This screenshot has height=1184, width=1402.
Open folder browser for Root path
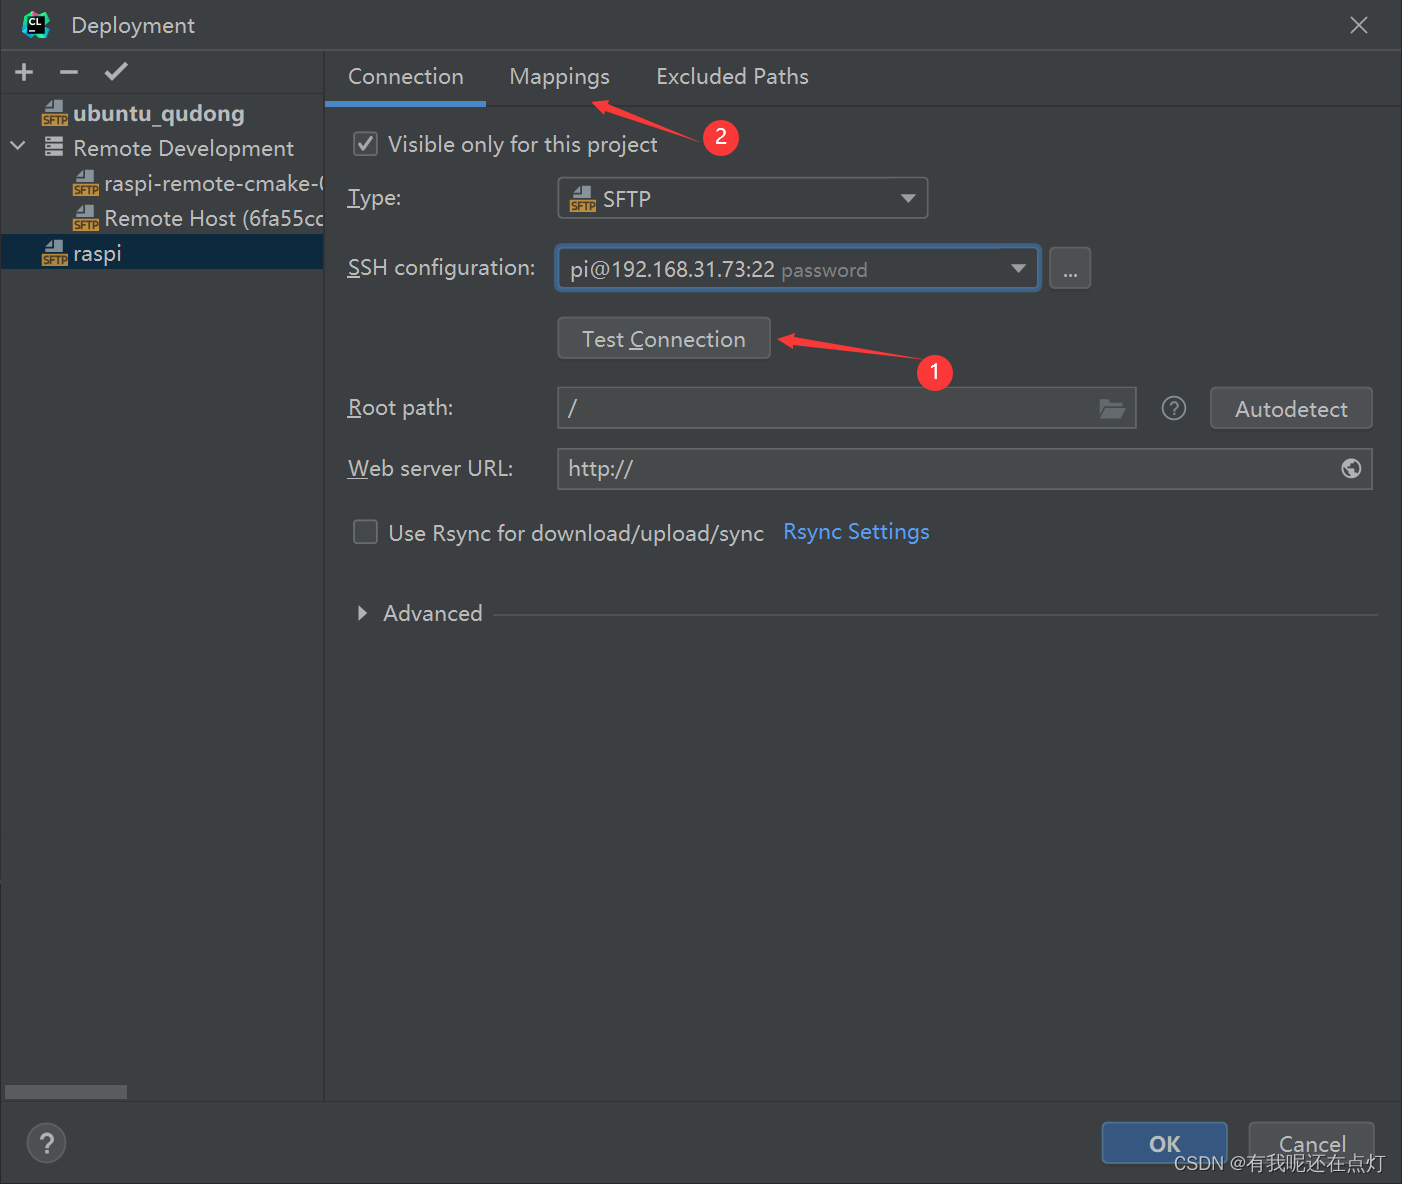pyautogui.click(x=1112, y=408)
